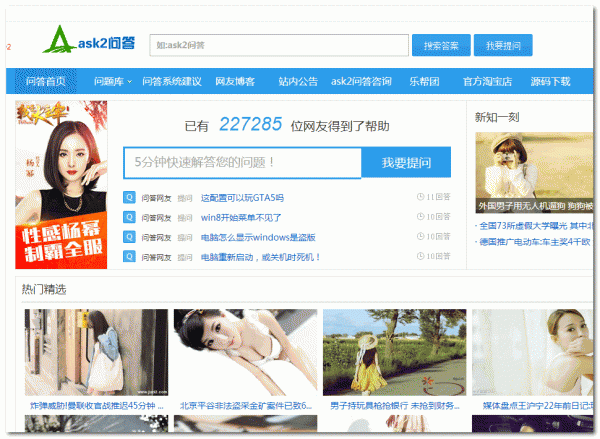The image size is (600, 439).
Task: Click Q icon beside 电脑重新启动 question
Action: 129,256
